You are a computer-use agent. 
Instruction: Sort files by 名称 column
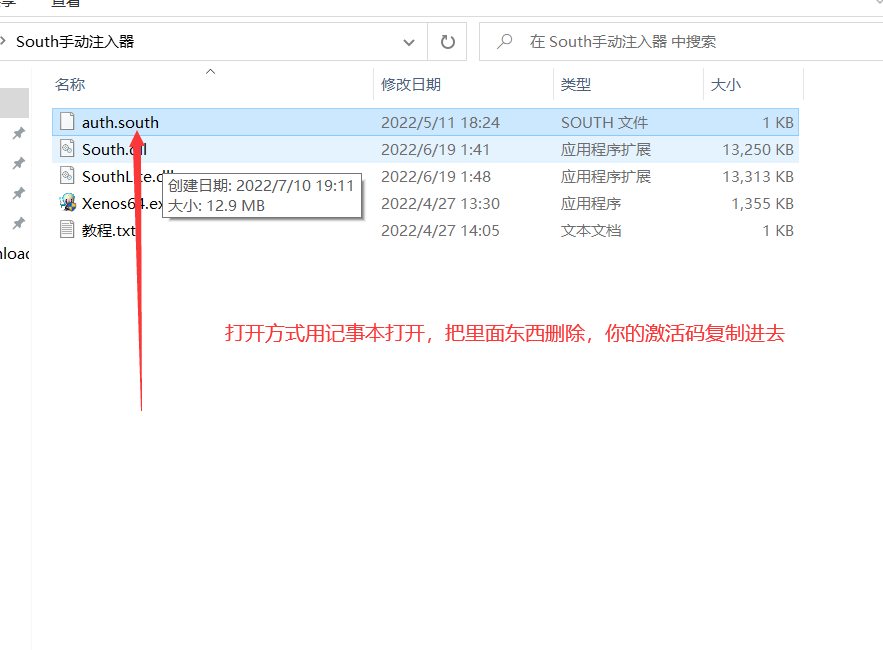(70, 84)
